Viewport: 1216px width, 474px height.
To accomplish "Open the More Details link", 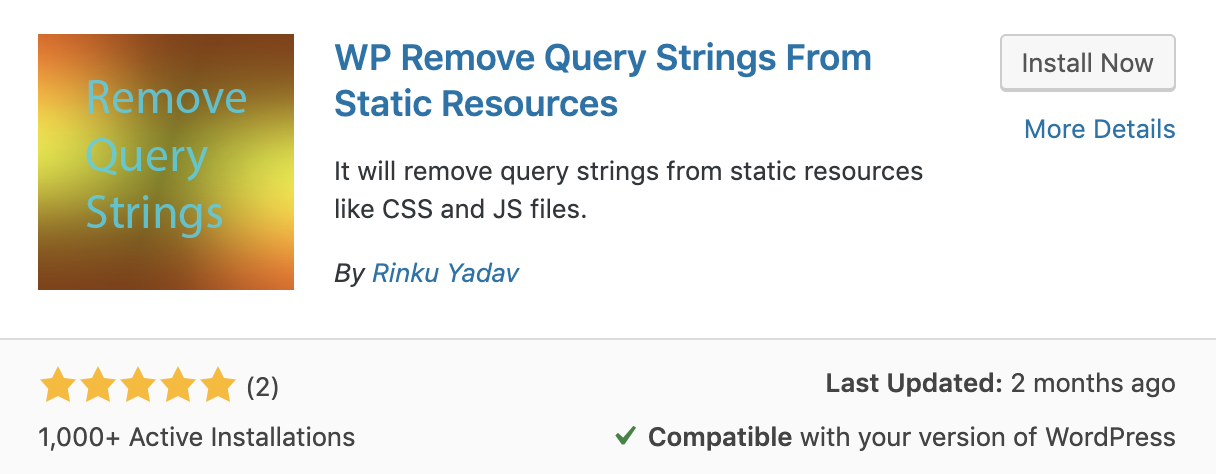I will point(1099,129).
